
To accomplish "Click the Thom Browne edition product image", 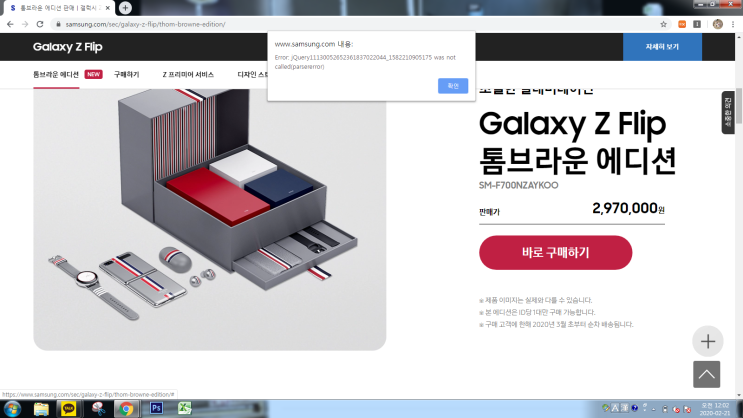I will click(x=209, y=219).
